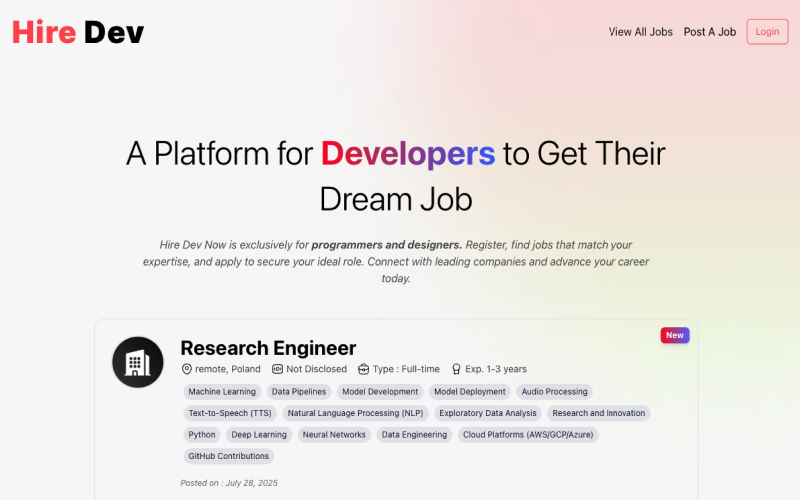Click the New badge on job card
This screenshot has width=800, height=500.
coord(675,335)
